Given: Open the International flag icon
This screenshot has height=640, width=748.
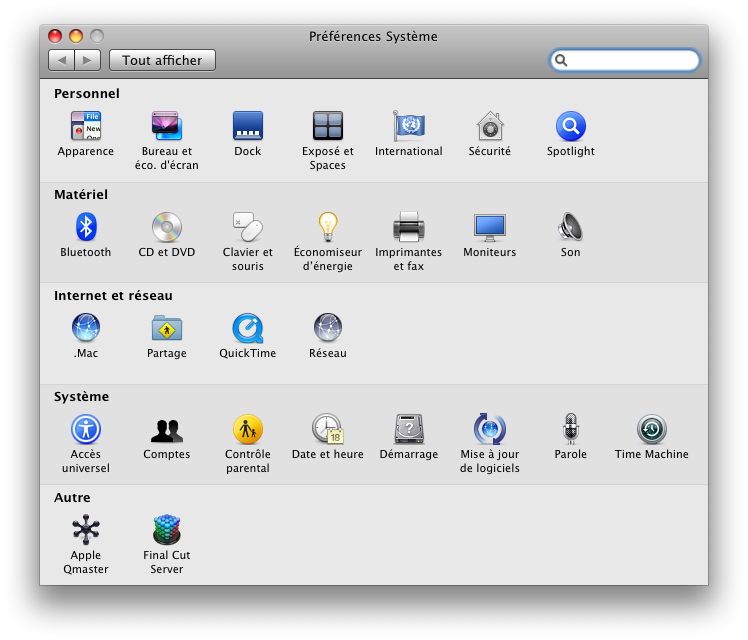Looking at the screenshot, I should click(409, 126).
